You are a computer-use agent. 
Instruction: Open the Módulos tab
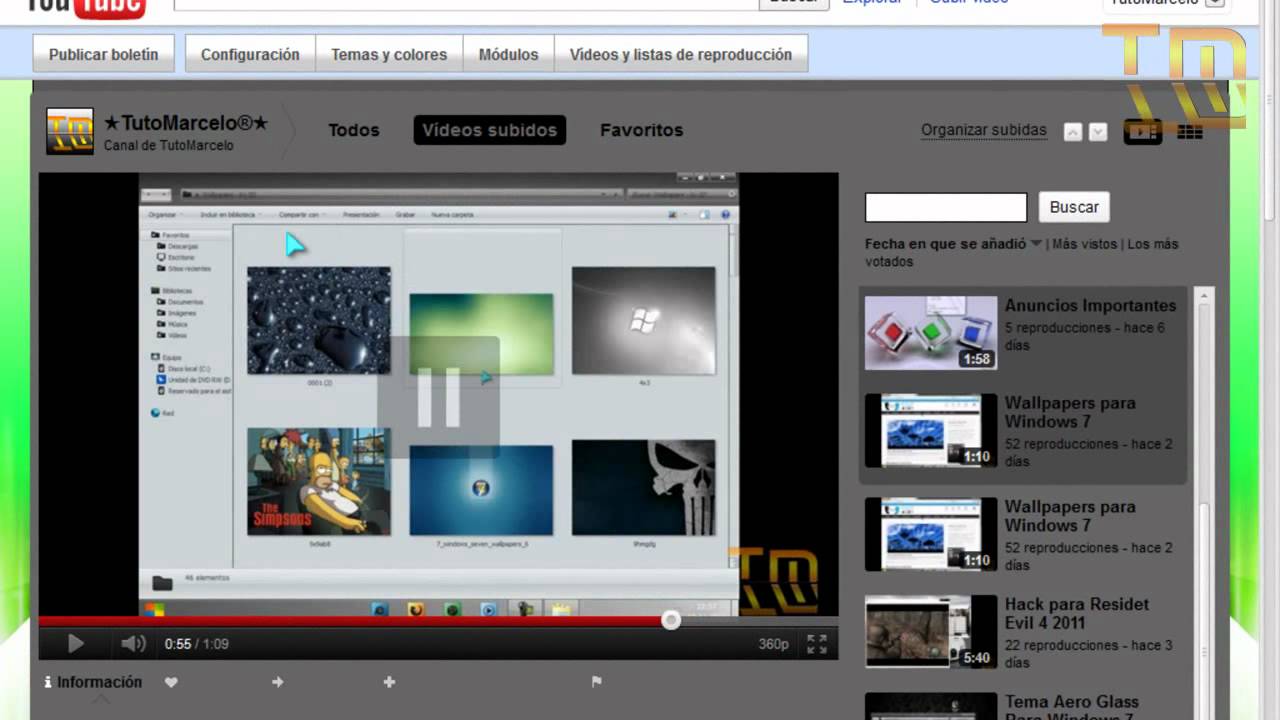point(508,54)
